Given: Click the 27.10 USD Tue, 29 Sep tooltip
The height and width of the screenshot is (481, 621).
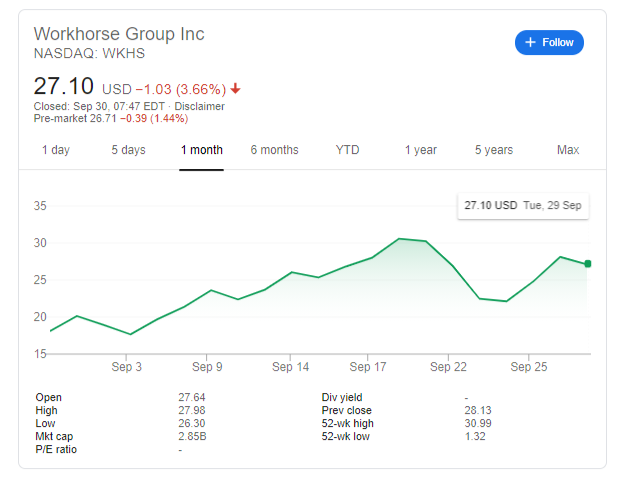Looking at the screenshot, I should pyautogui.click(x=523, y=205).
